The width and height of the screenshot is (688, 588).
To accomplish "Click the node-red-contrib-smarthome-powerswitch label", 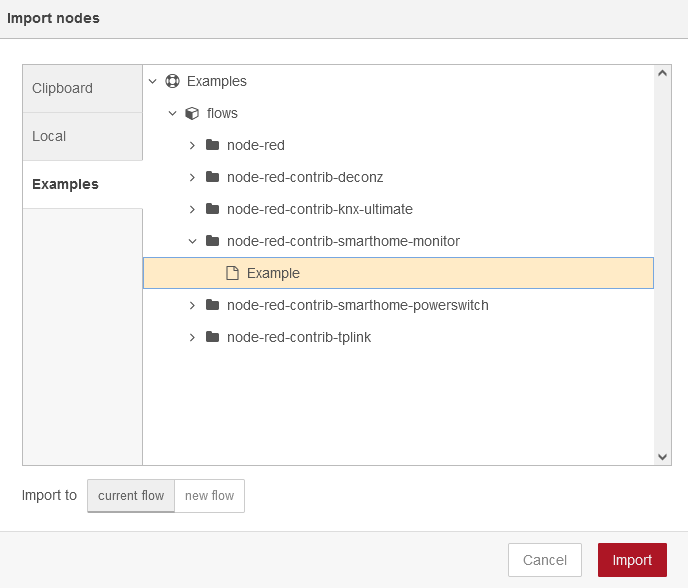I will pos(358,305).
